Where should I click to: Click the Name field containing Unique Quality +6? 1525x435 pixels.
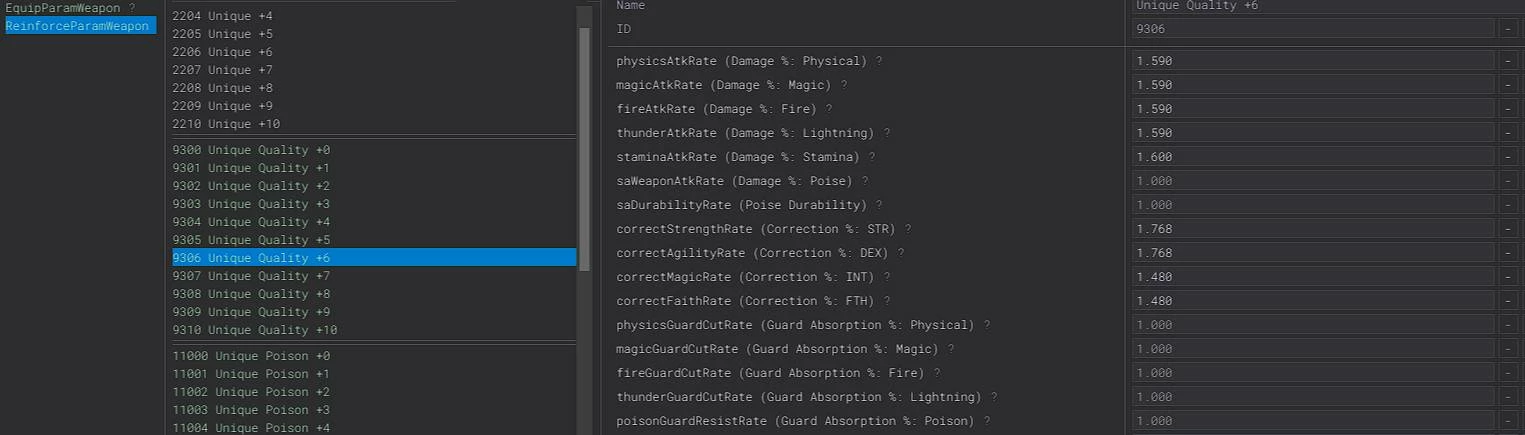(1327, 6)
